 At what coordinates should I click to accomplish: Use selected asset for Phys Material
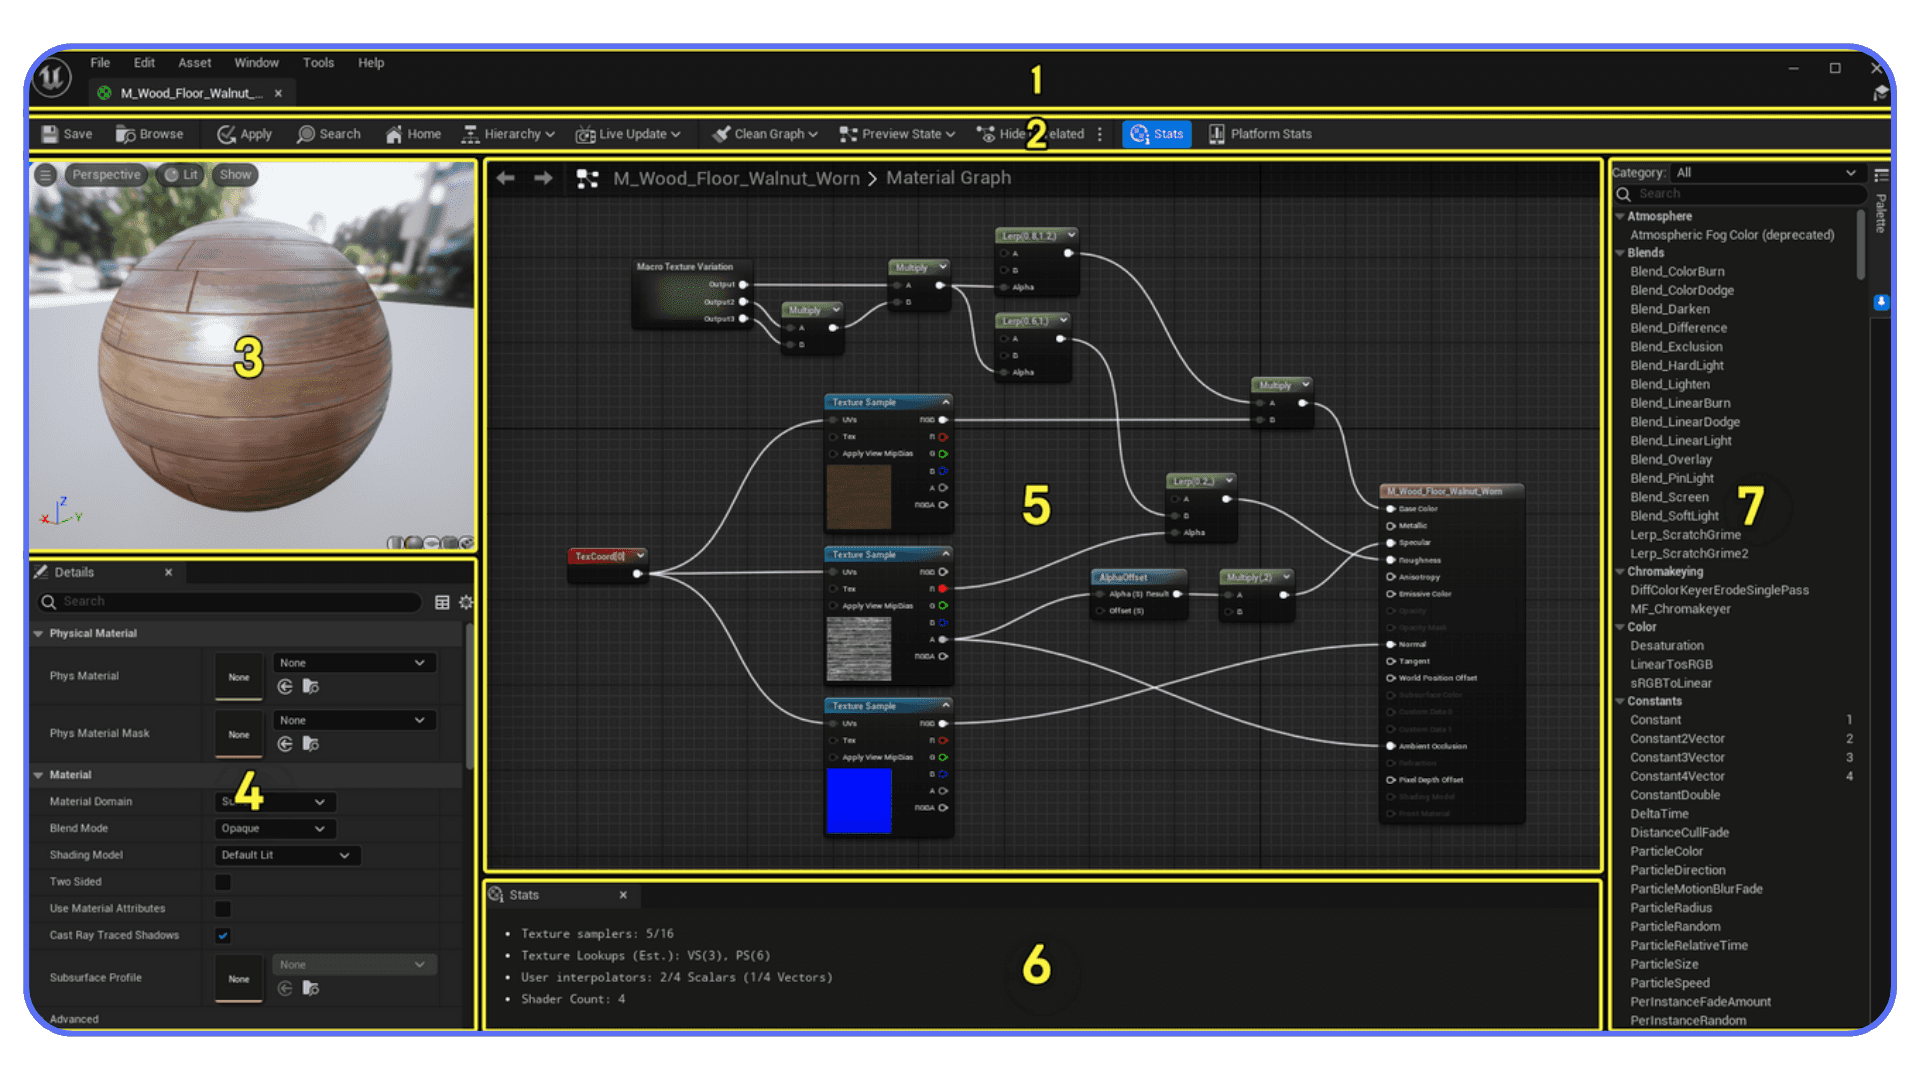pos(285,687)
